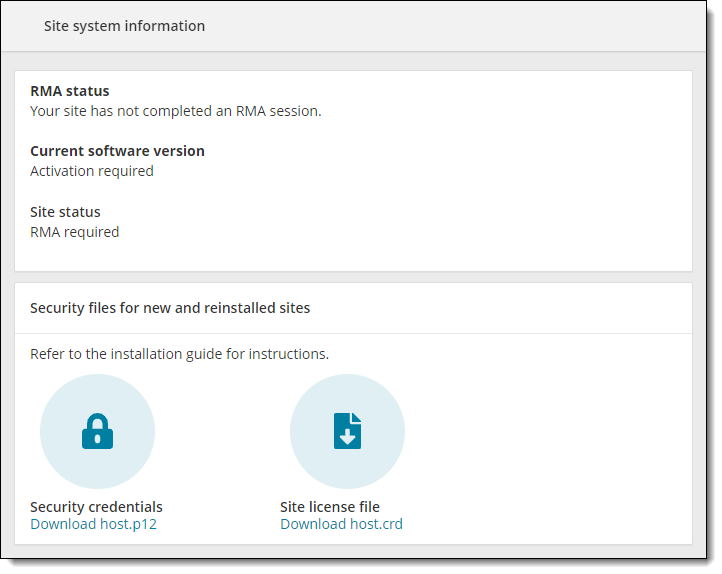Select the Current software version heading
The width and height of the screenshot is (722, 574).
click(117, 151)
